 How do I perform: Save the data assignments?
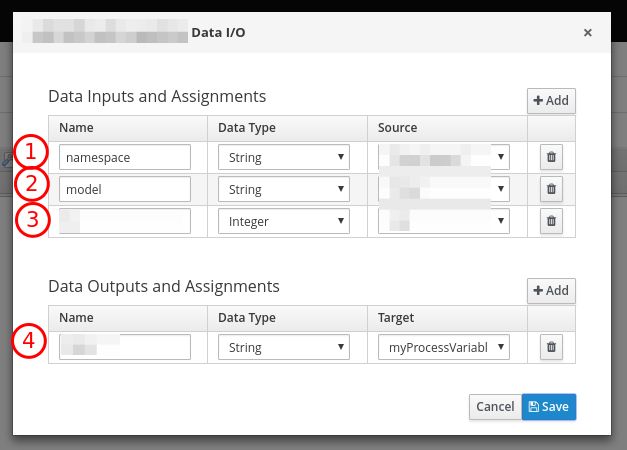[549, 407]
